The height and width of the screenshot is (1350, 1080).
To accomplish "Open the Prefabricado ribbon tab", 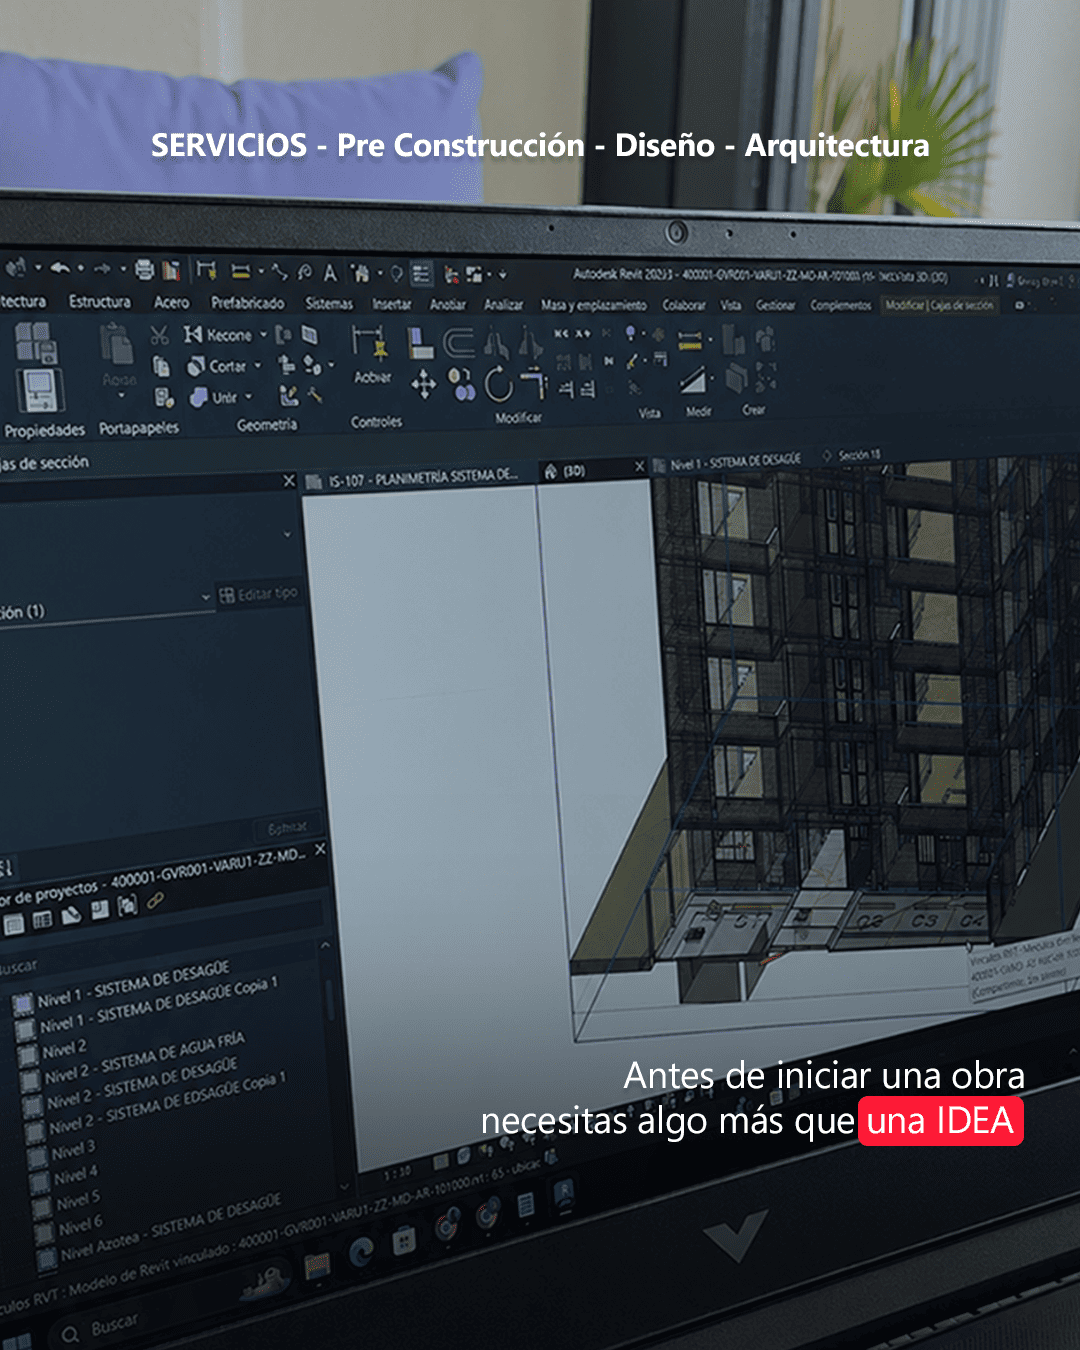I will 247,303.
